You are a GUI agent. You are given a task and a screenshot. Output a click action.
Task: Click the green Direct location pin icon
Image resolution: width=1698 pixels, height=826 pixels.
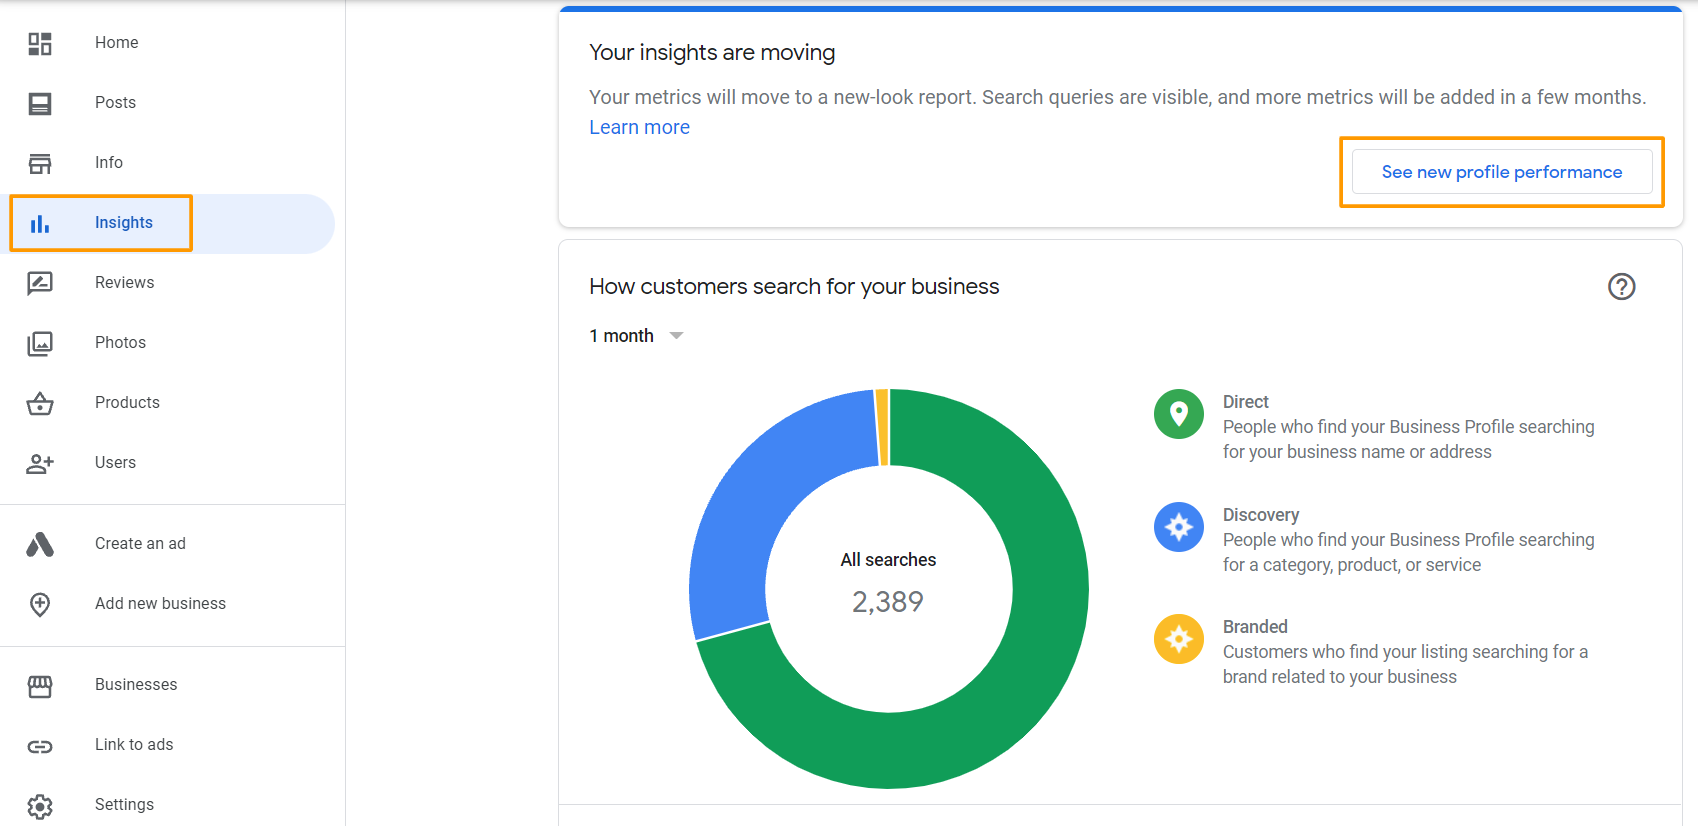click(1179, 414)
